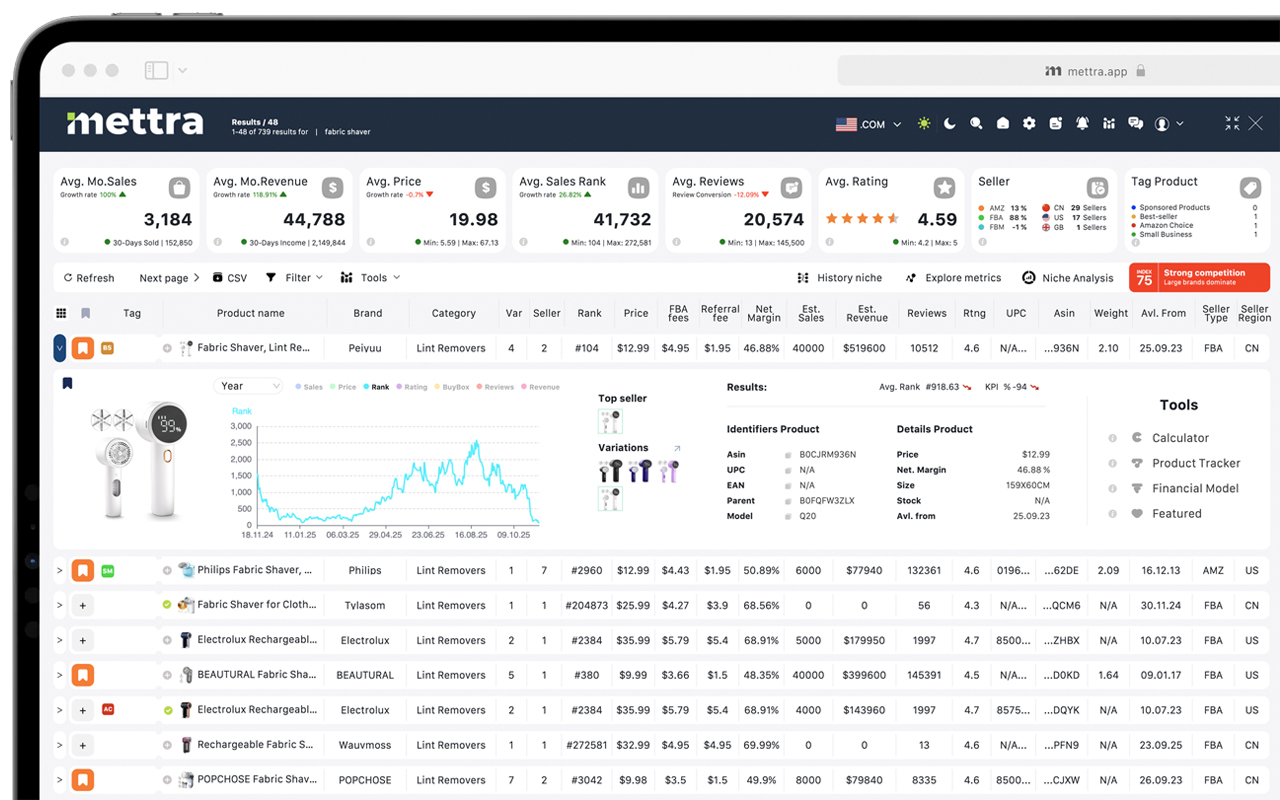
Task: Open the .COM marketplace dropdown
Action: [868, 124]
